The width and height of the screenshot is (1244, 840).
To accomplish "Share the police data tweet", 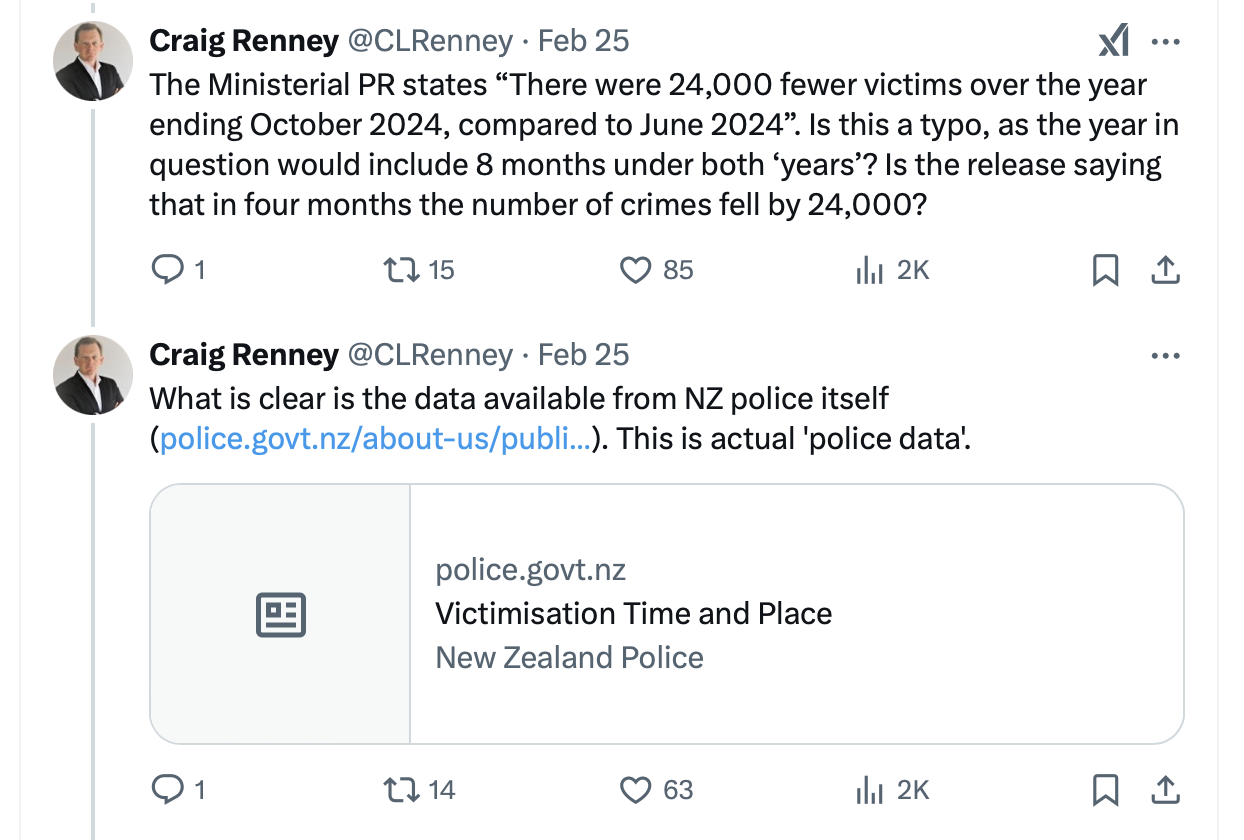I will tap(1166, 790).
